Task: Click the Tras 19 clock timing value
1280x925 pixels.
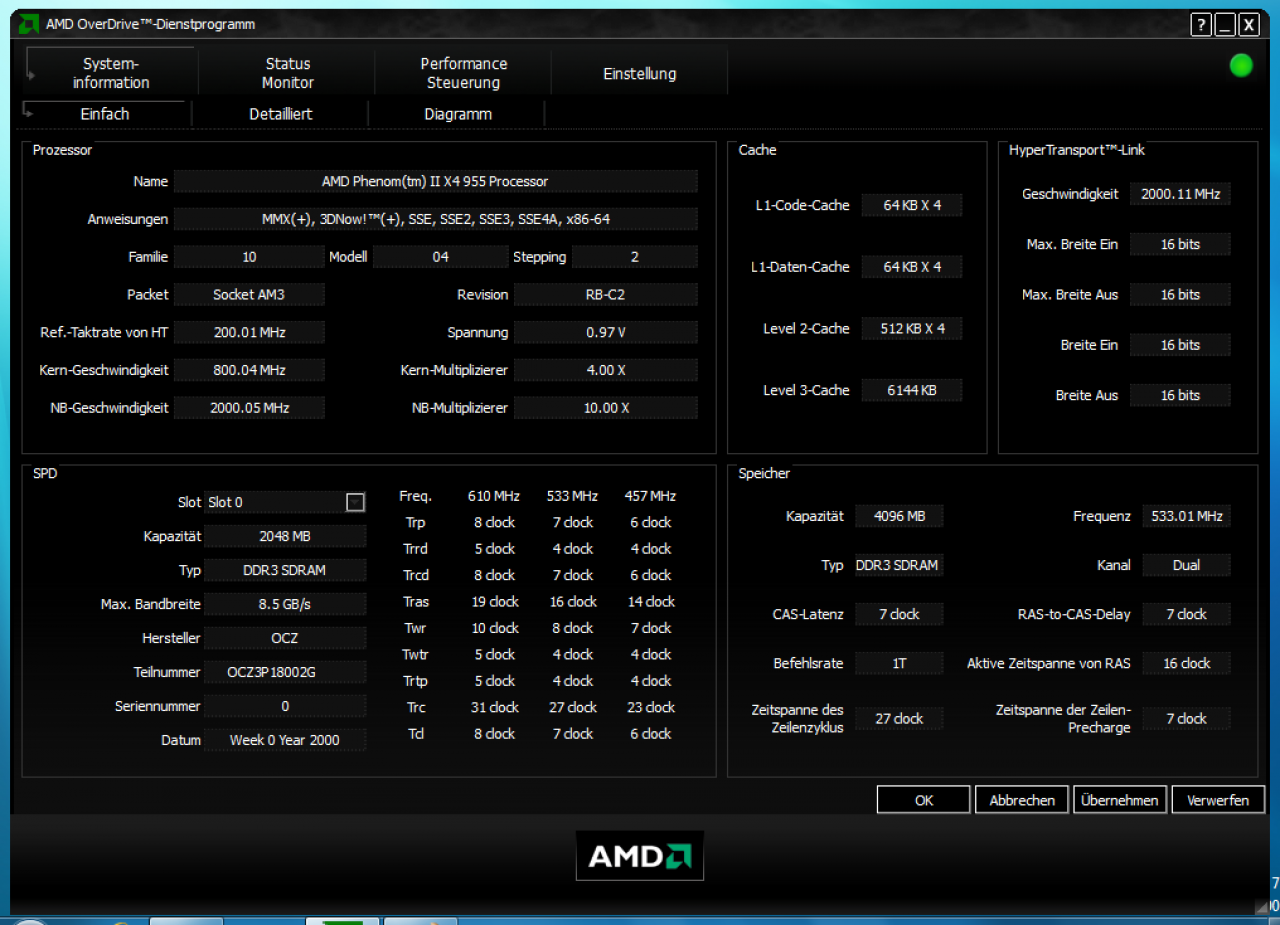Action: coord(495,602)
